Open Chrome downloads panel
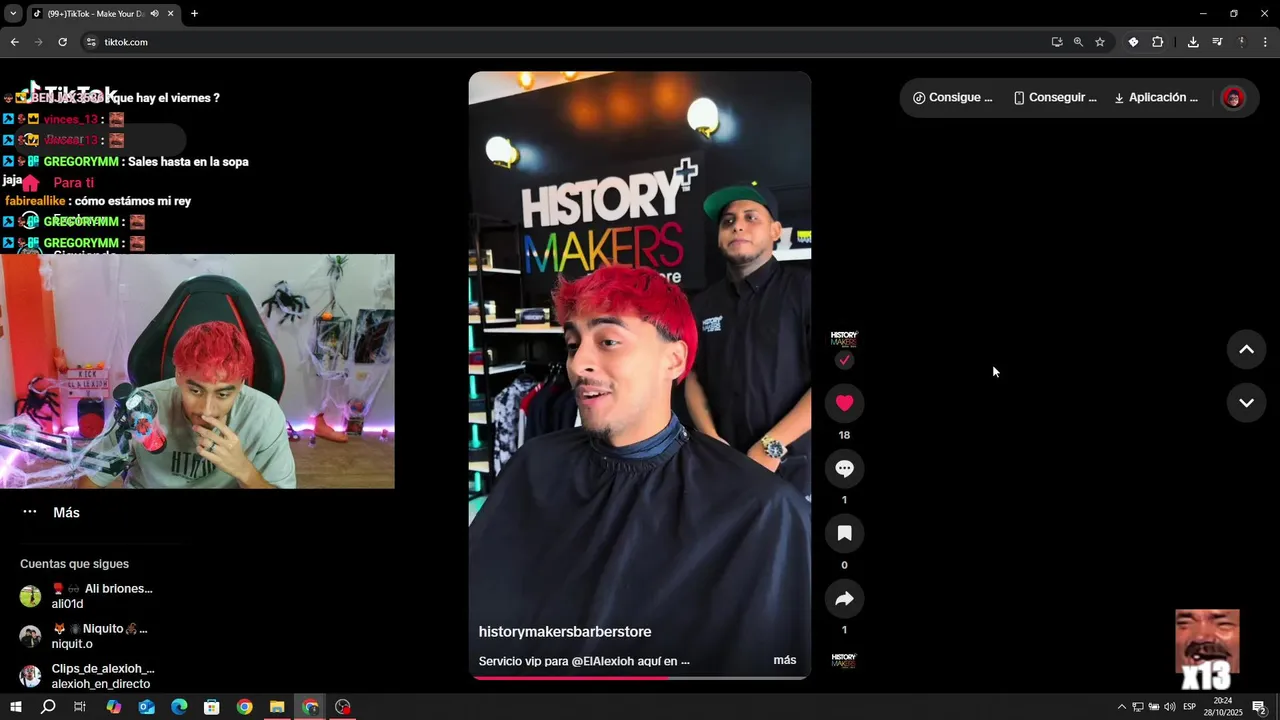The image size is (1280, 720). click(1193, 42)
